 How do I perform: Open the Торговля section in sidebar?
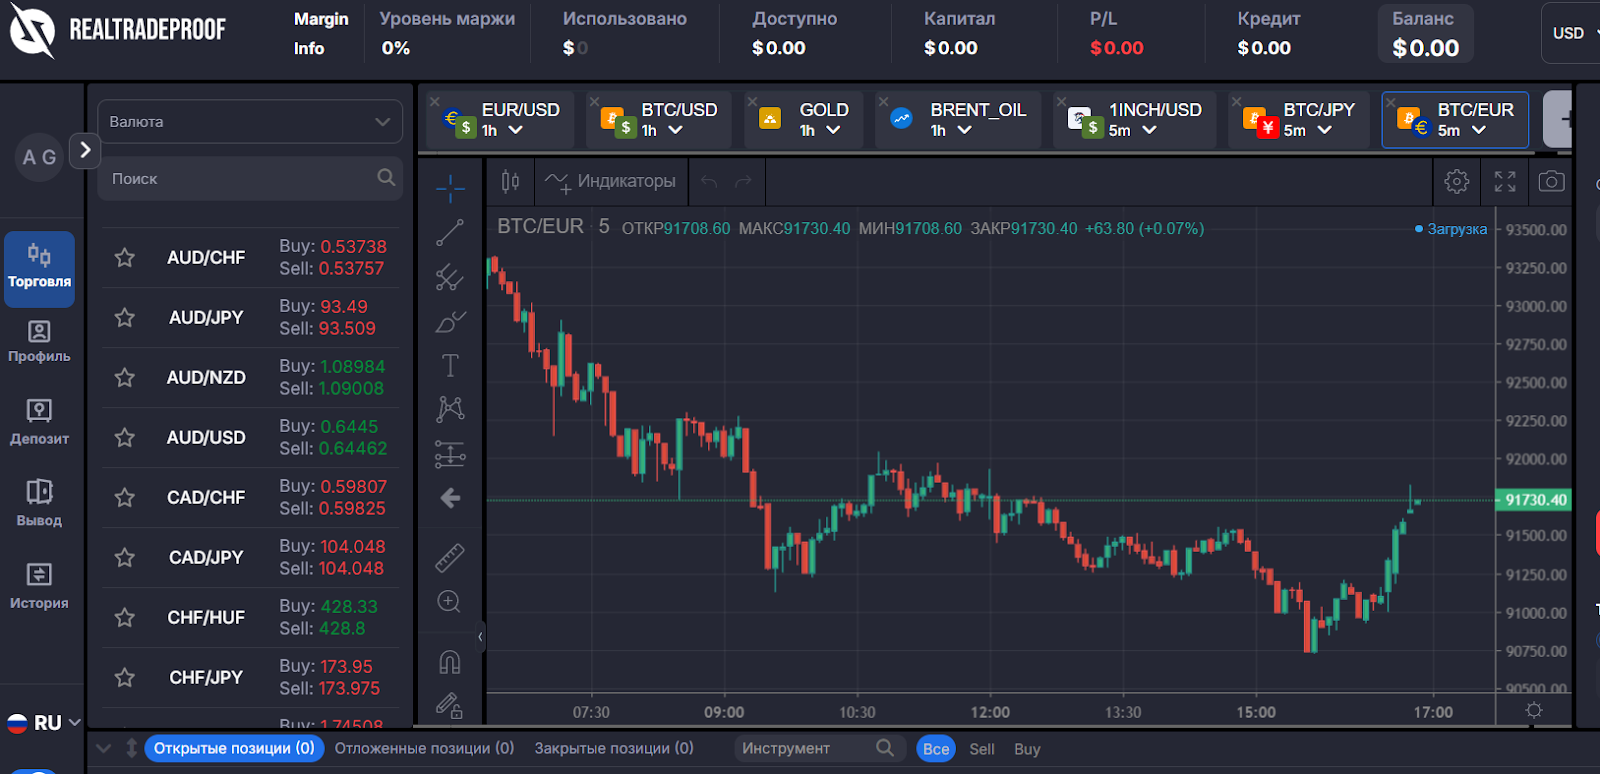coord(39,268)
